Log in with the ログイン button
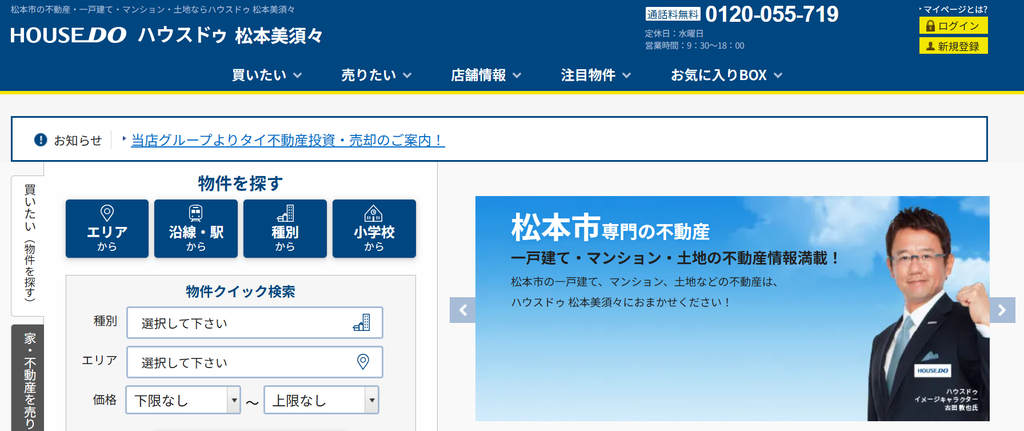This screenshot has height=431, width=1024. click(953, 25)
